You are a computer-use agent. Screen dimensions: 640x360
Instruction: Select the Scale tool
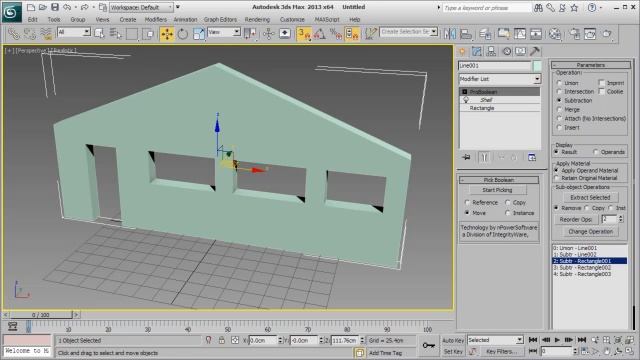pyautogui.click(x=198, y=34)
